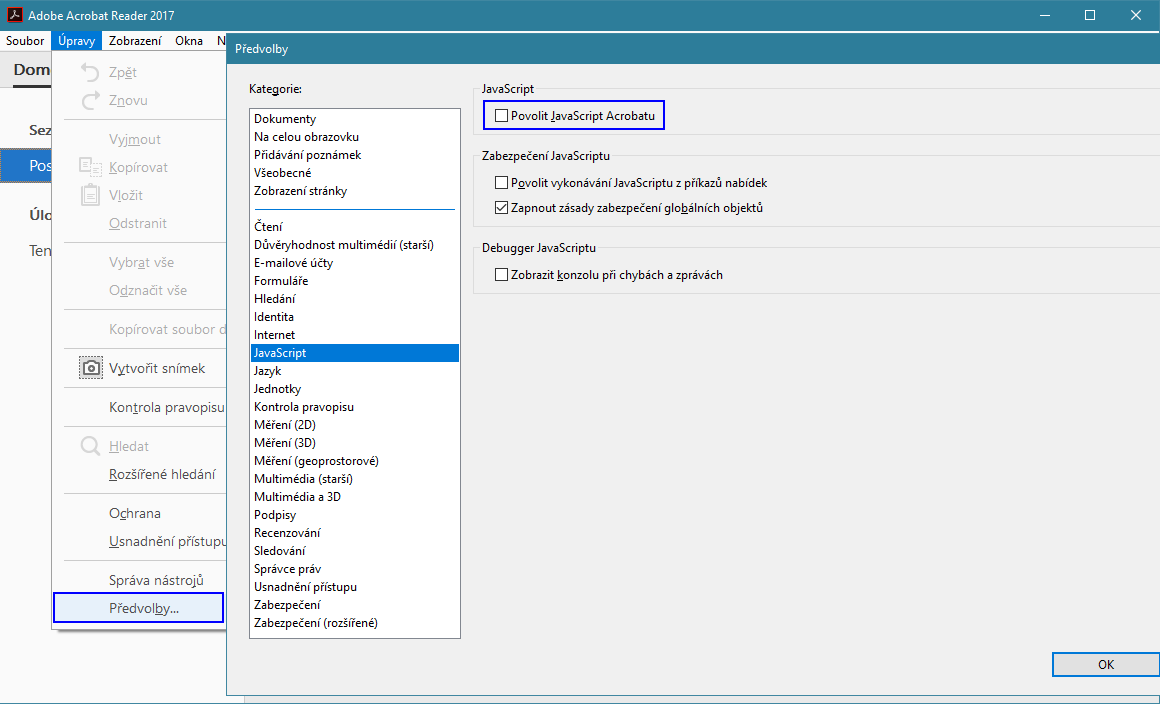The height and width of the screenshot is (704, 1160).
Task: Enable Povolit JavaScript Acrobatu checkbox
Action: coord(502,115)
